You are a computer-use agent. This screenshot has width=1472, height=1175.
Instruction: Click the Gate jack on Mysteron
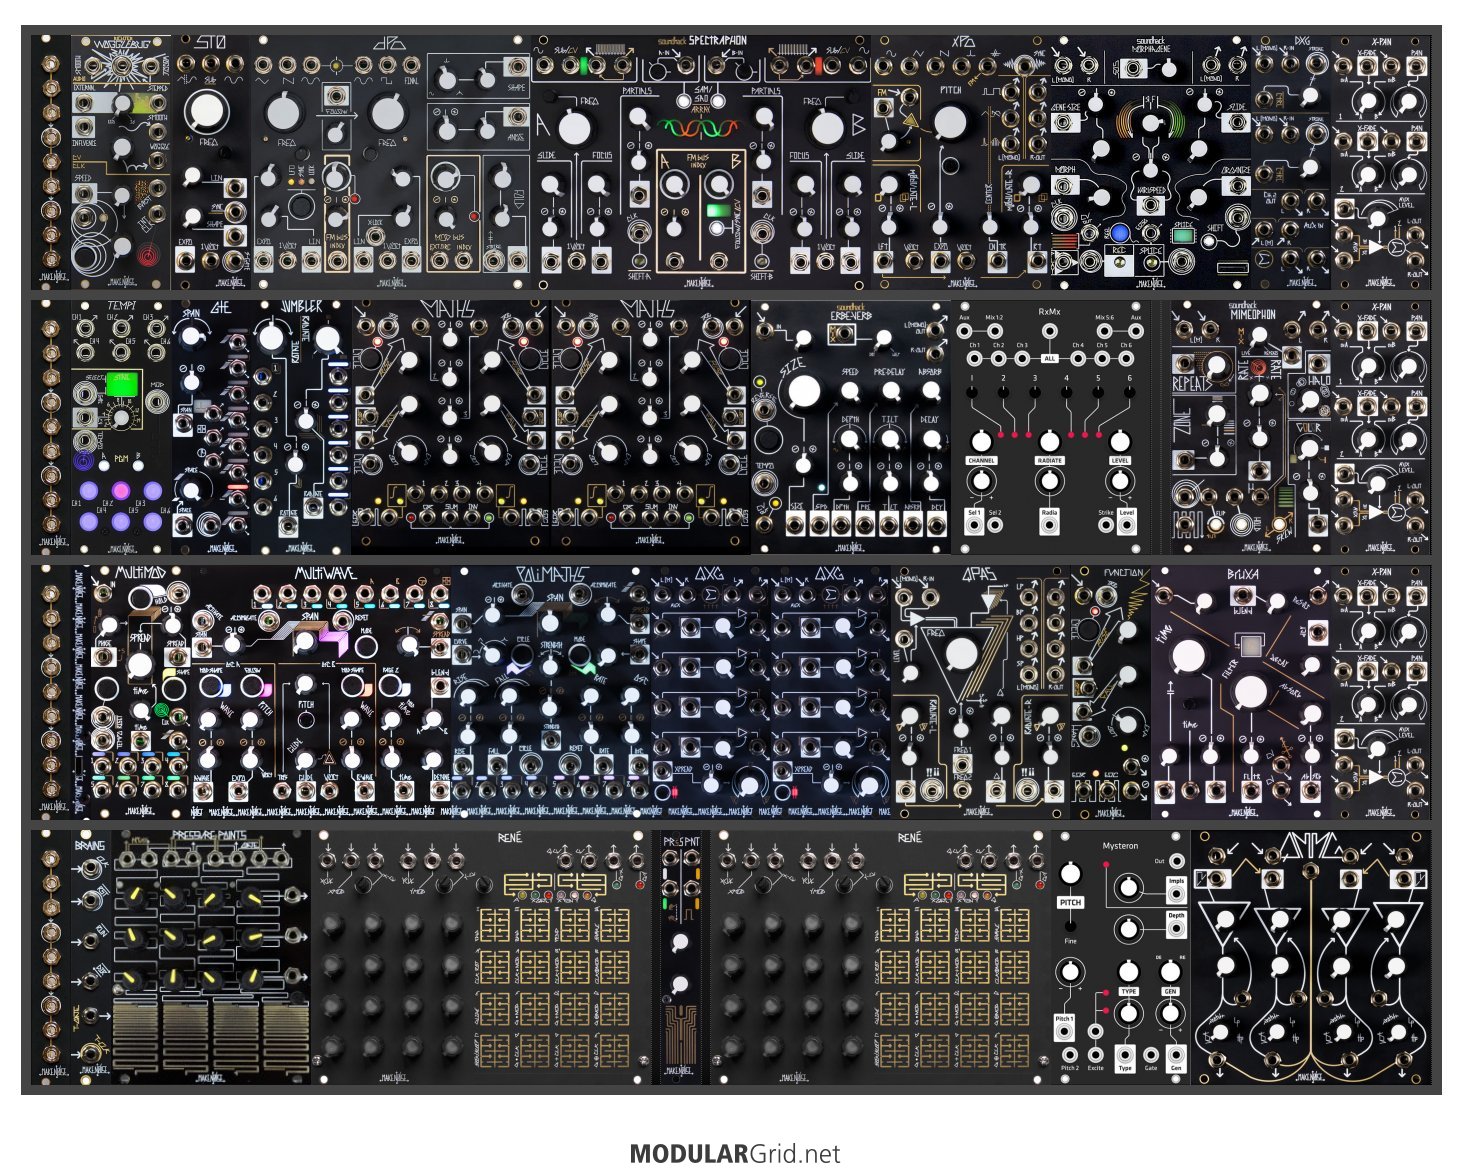point(1151,1054)
